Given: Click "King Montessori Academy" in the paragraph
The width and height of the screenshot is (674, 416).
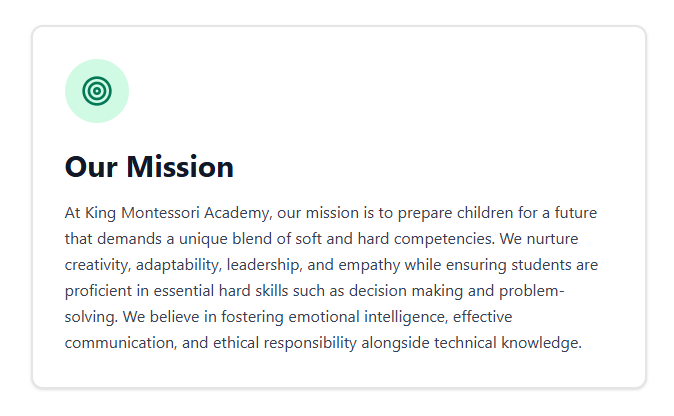Looking at the screenshot, I should pyautogui.click(x=177, y=213).
